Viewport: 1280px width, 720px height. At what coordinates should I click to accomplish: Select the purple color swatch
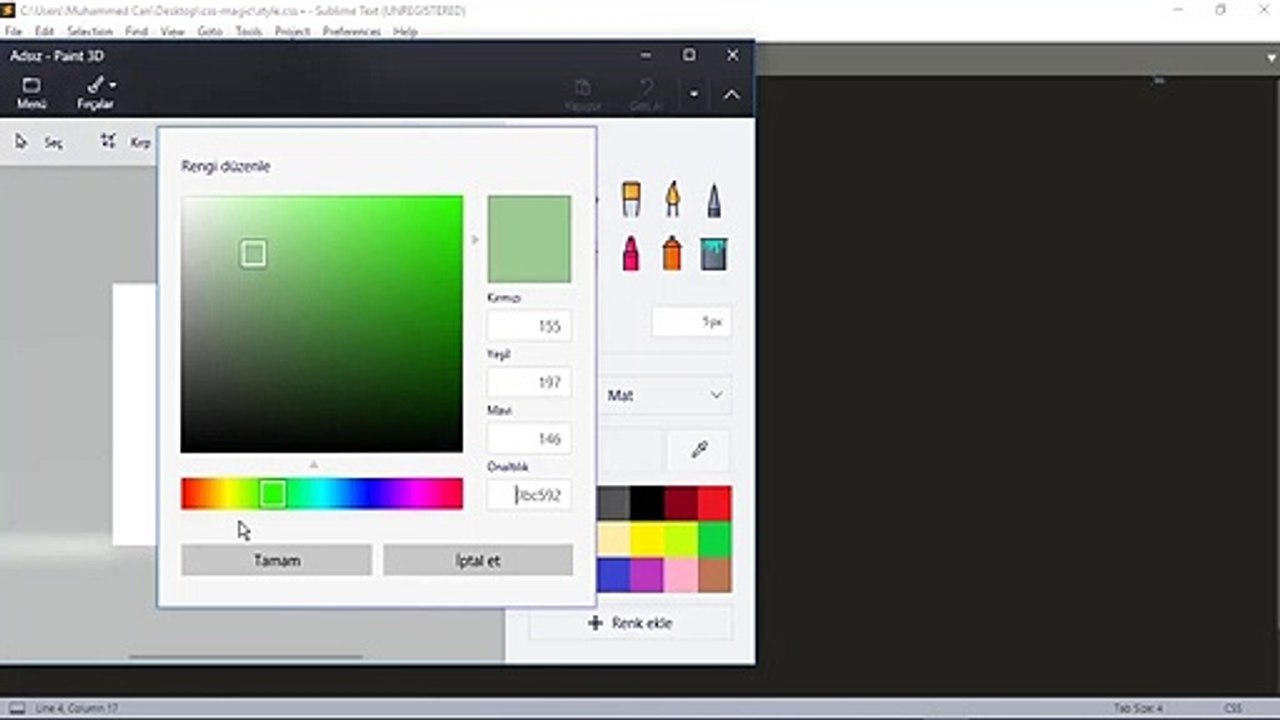(x=647, y=575)
